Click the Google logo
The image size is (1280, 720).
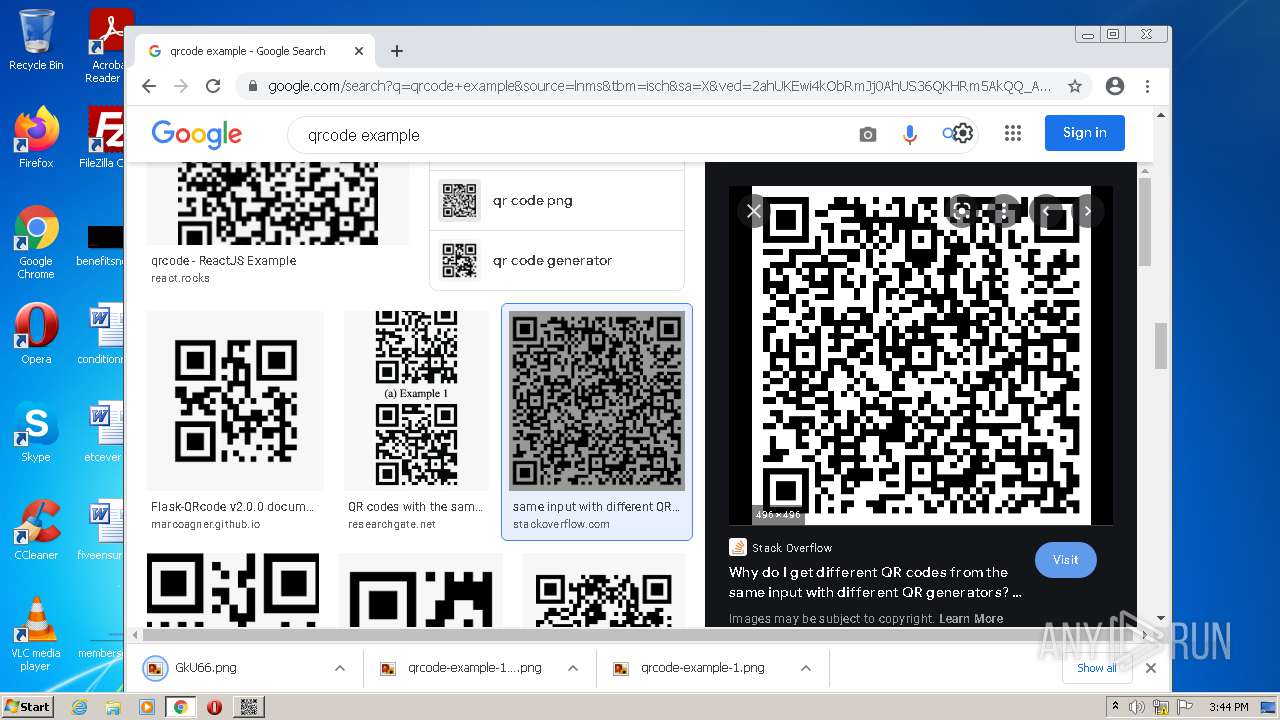point(197,134)
